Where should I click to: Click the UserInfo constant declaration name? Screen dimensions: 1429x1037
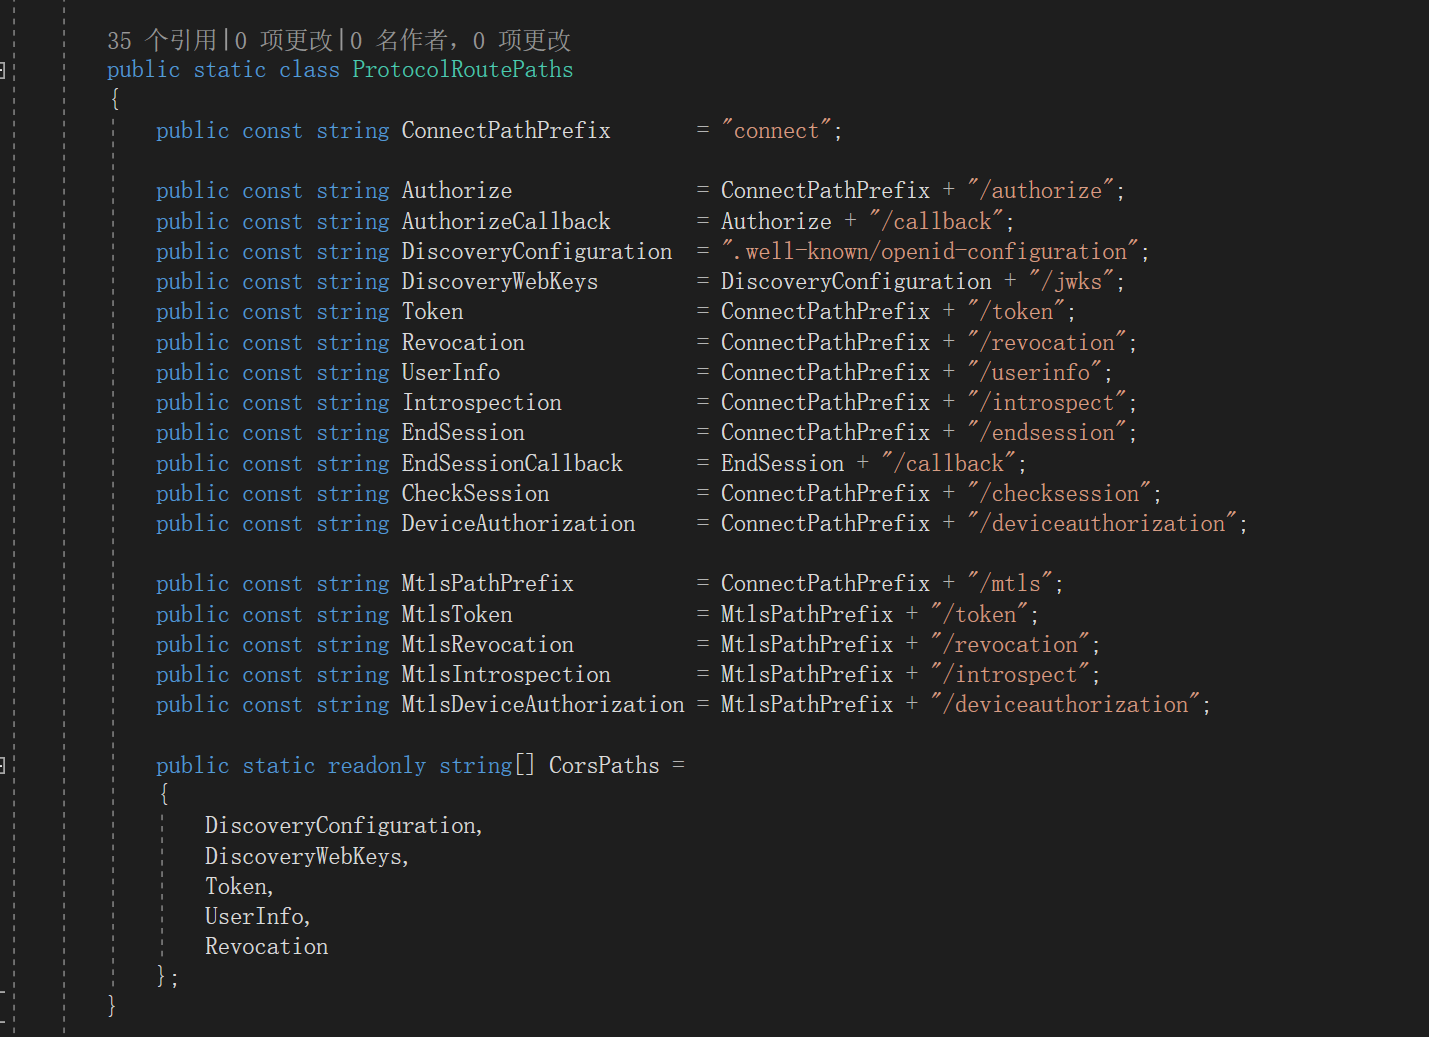[451, 373]
